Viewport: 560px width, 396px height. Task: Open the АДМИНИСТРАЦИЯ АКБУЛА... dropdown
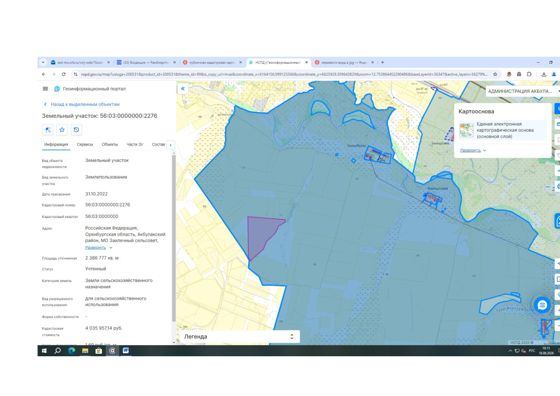(522, 91)
